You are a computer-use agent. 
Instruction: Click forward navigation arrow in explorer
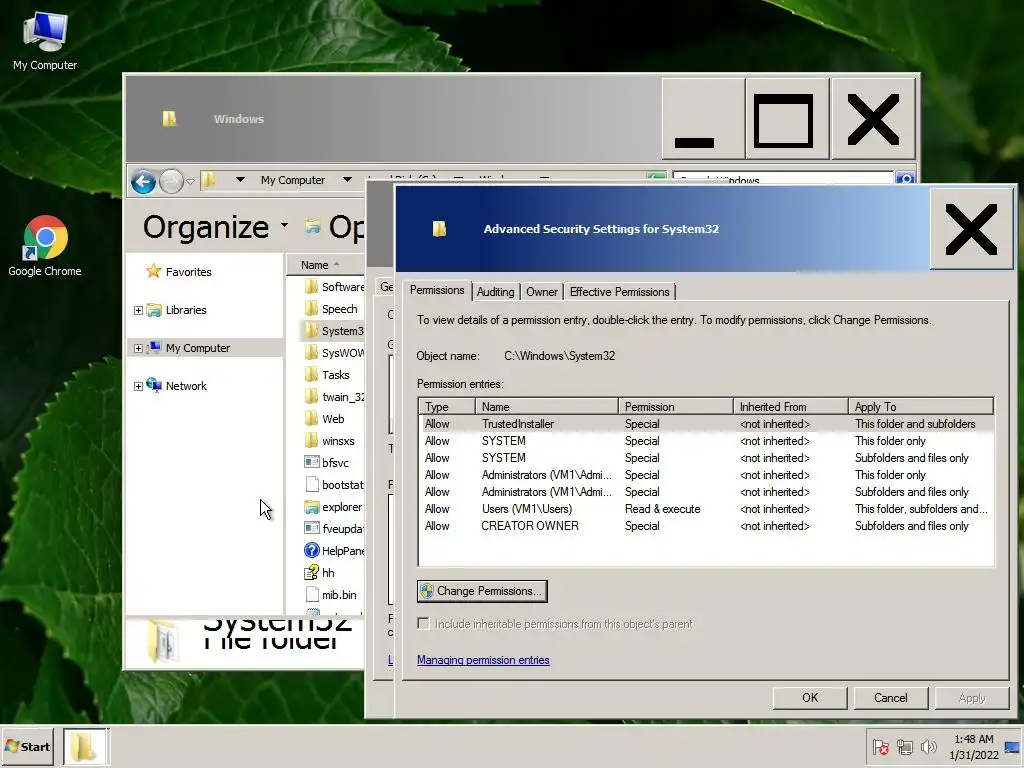pos(171,181)
